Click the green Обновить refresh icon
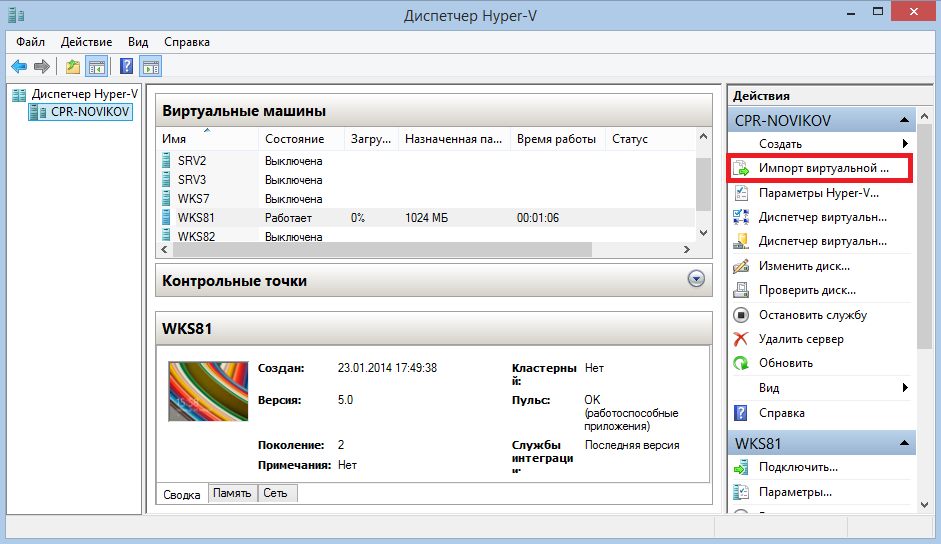941x544 pixels. pos(741,363)
